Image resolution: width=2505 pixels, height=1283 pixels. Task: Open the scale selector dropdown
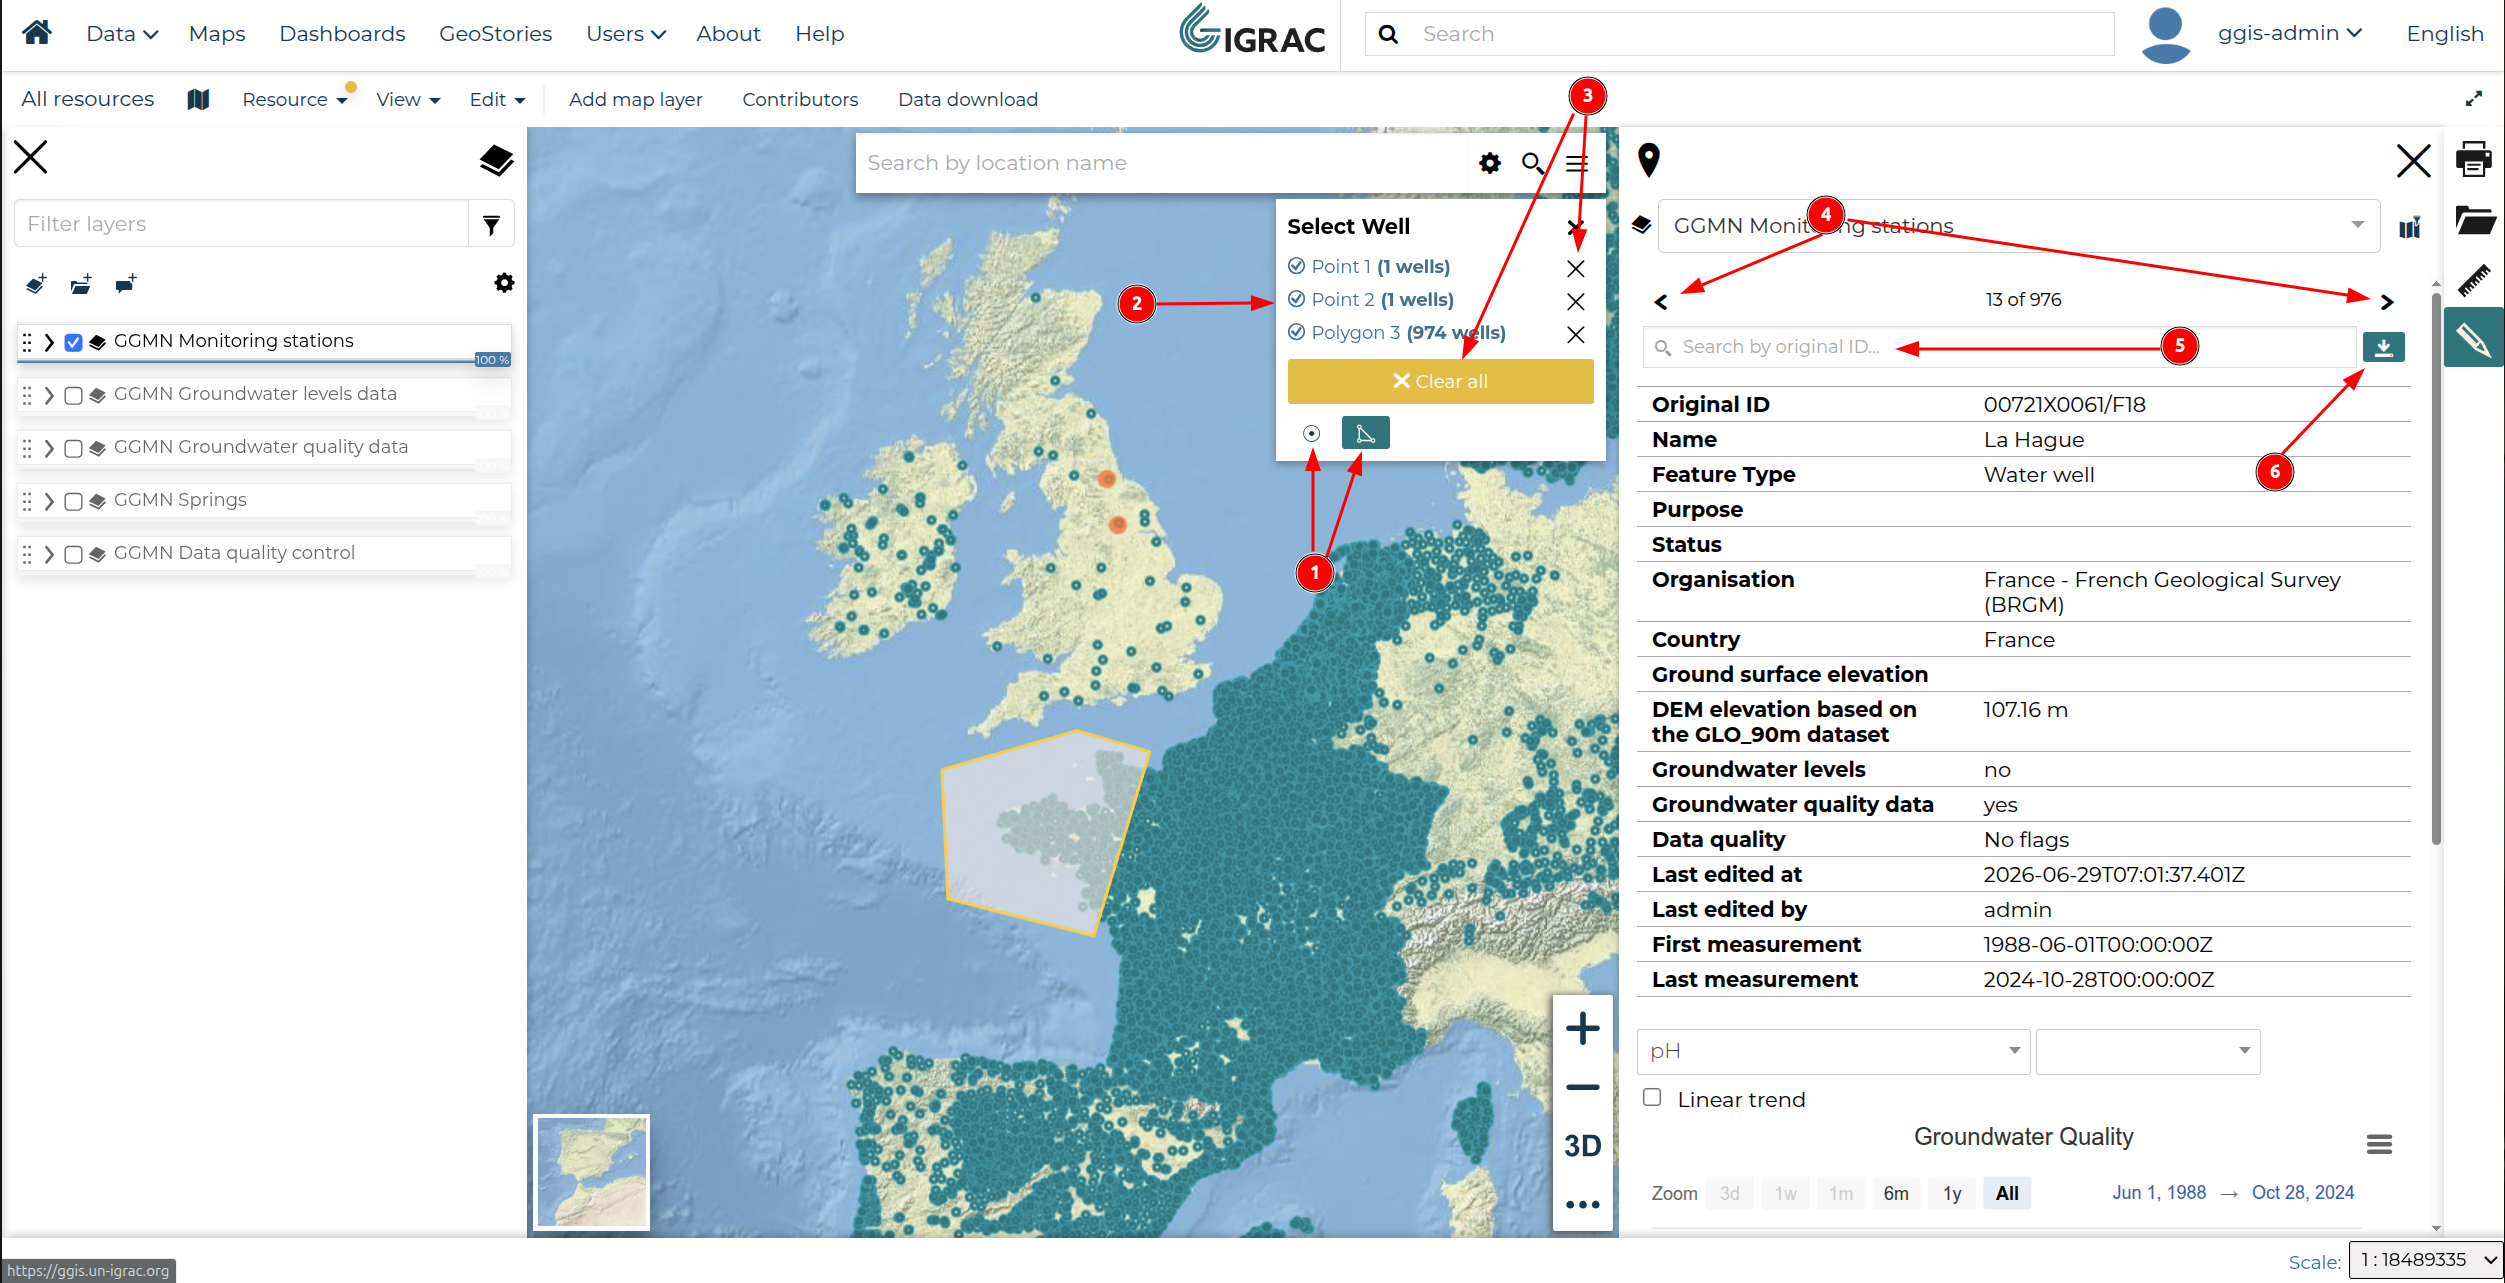(2425, 1260)
